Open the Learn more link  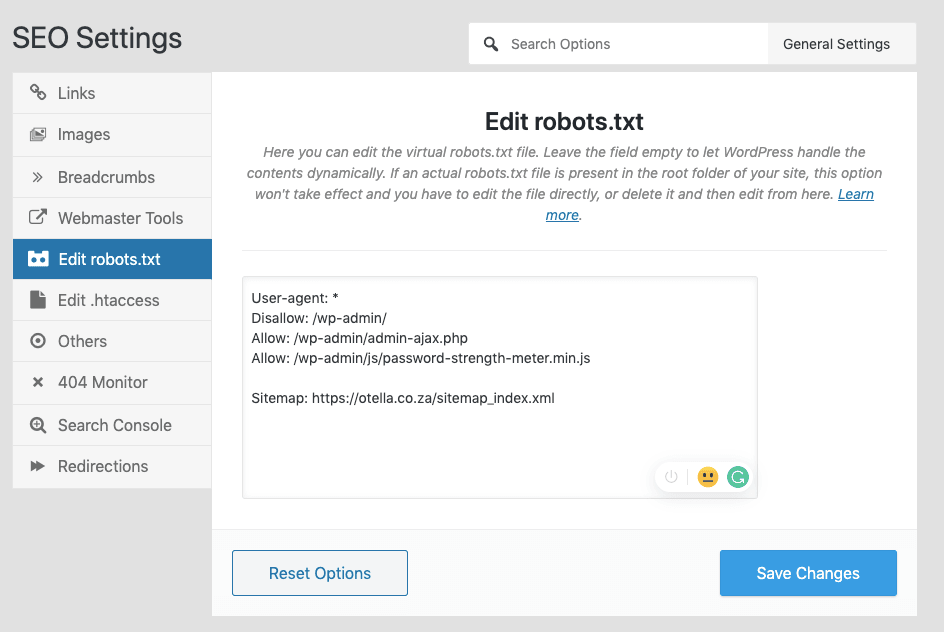point(855,194)
